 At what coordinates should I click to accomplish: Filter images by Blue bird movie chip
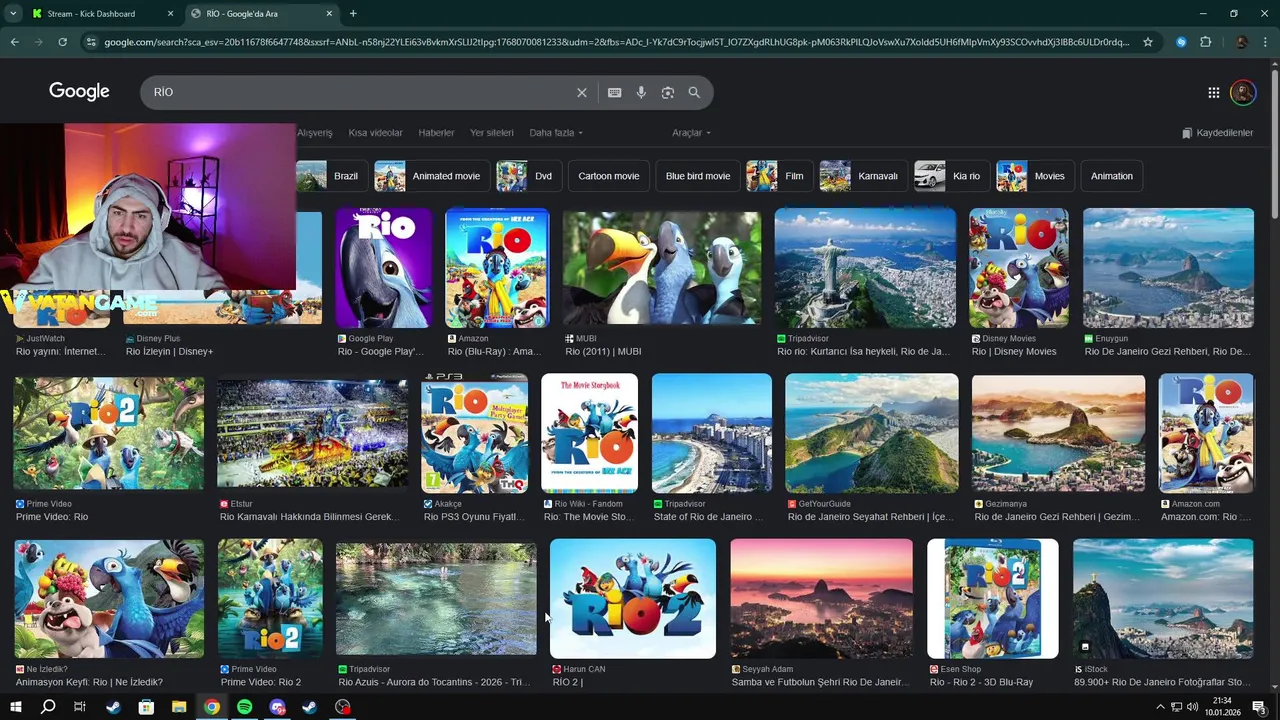pos(698,176)
